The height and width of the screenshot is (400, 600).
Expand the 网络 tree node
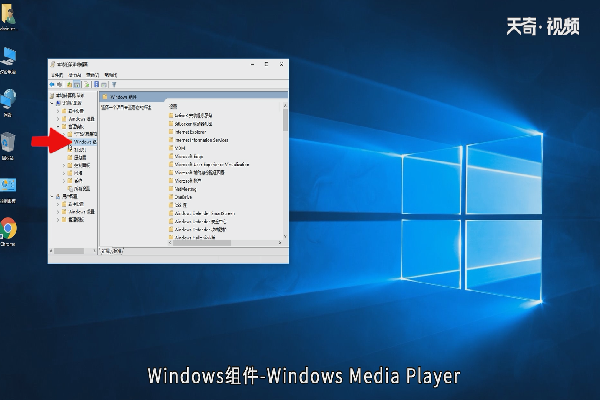[64, 173]
